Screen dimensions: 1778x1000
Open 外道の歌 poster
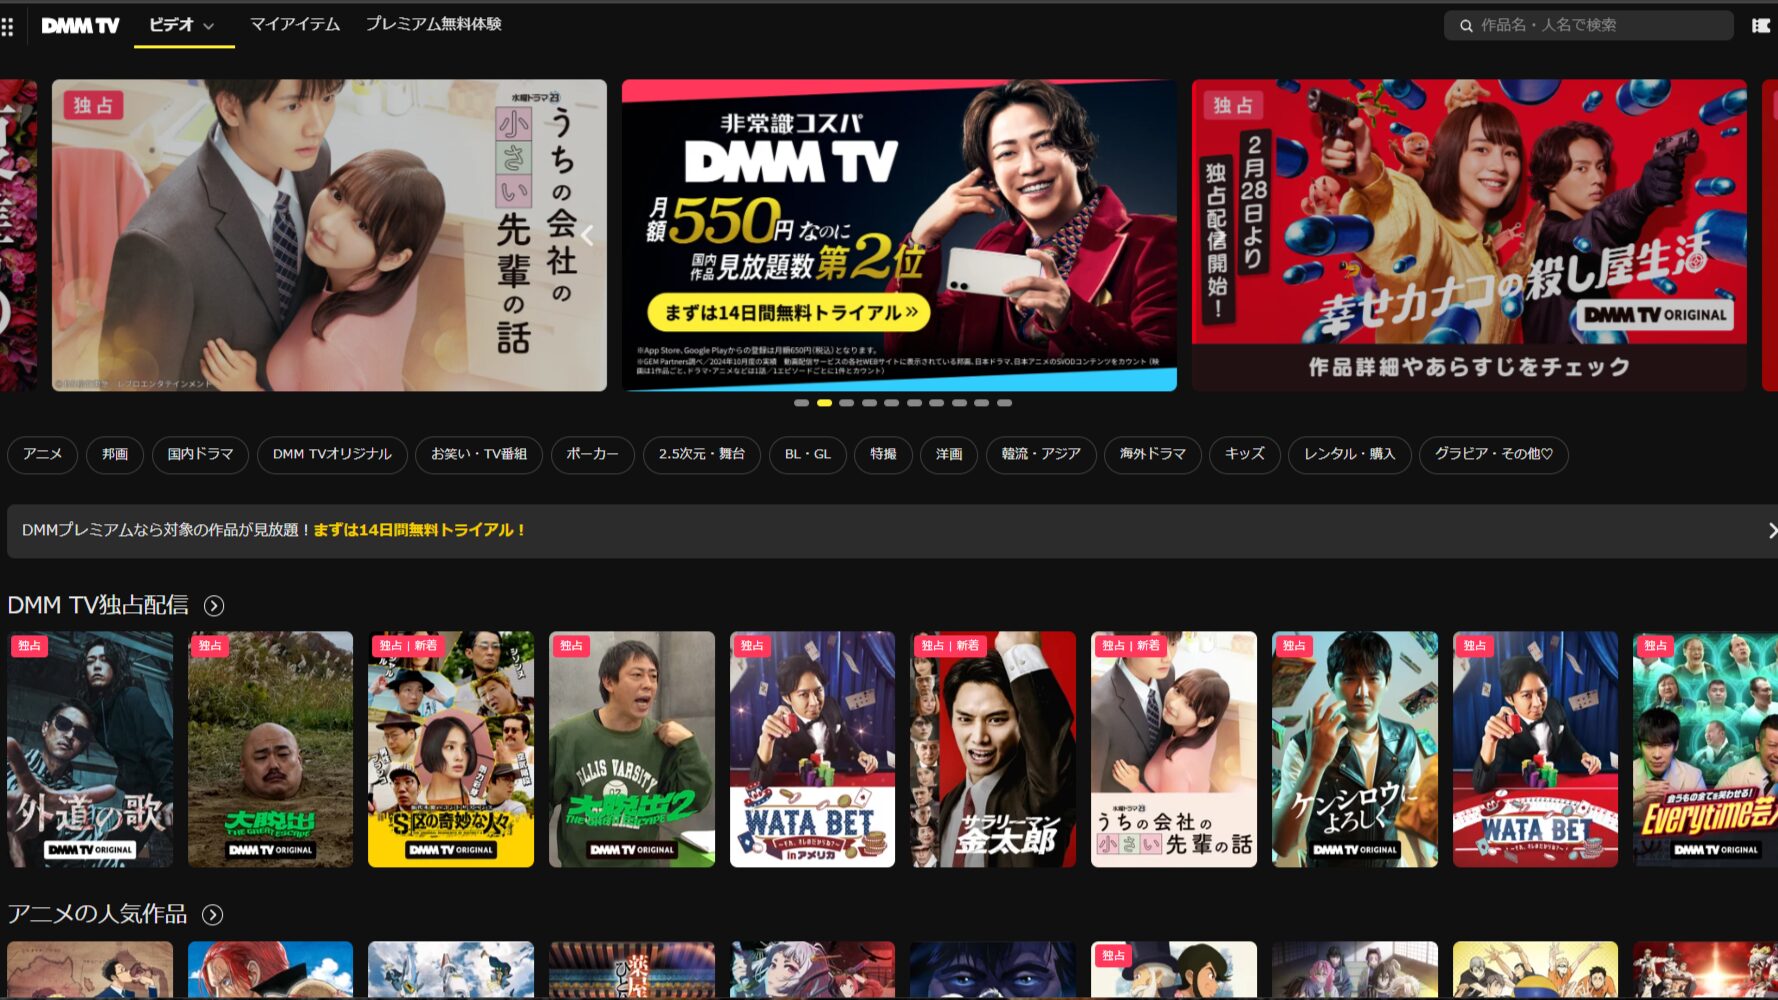tap(90, 749)
